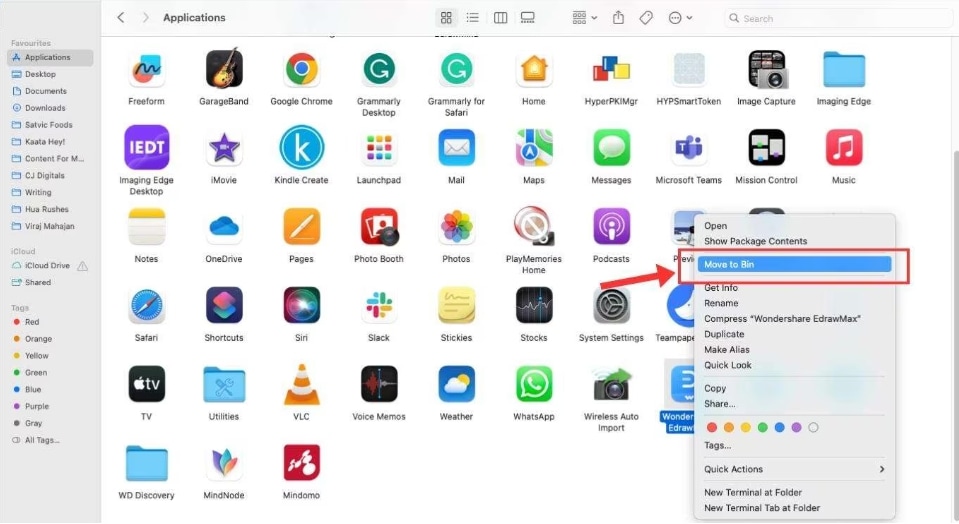
Task: Select New Terminal at Folder
Action: pos(753,492)
